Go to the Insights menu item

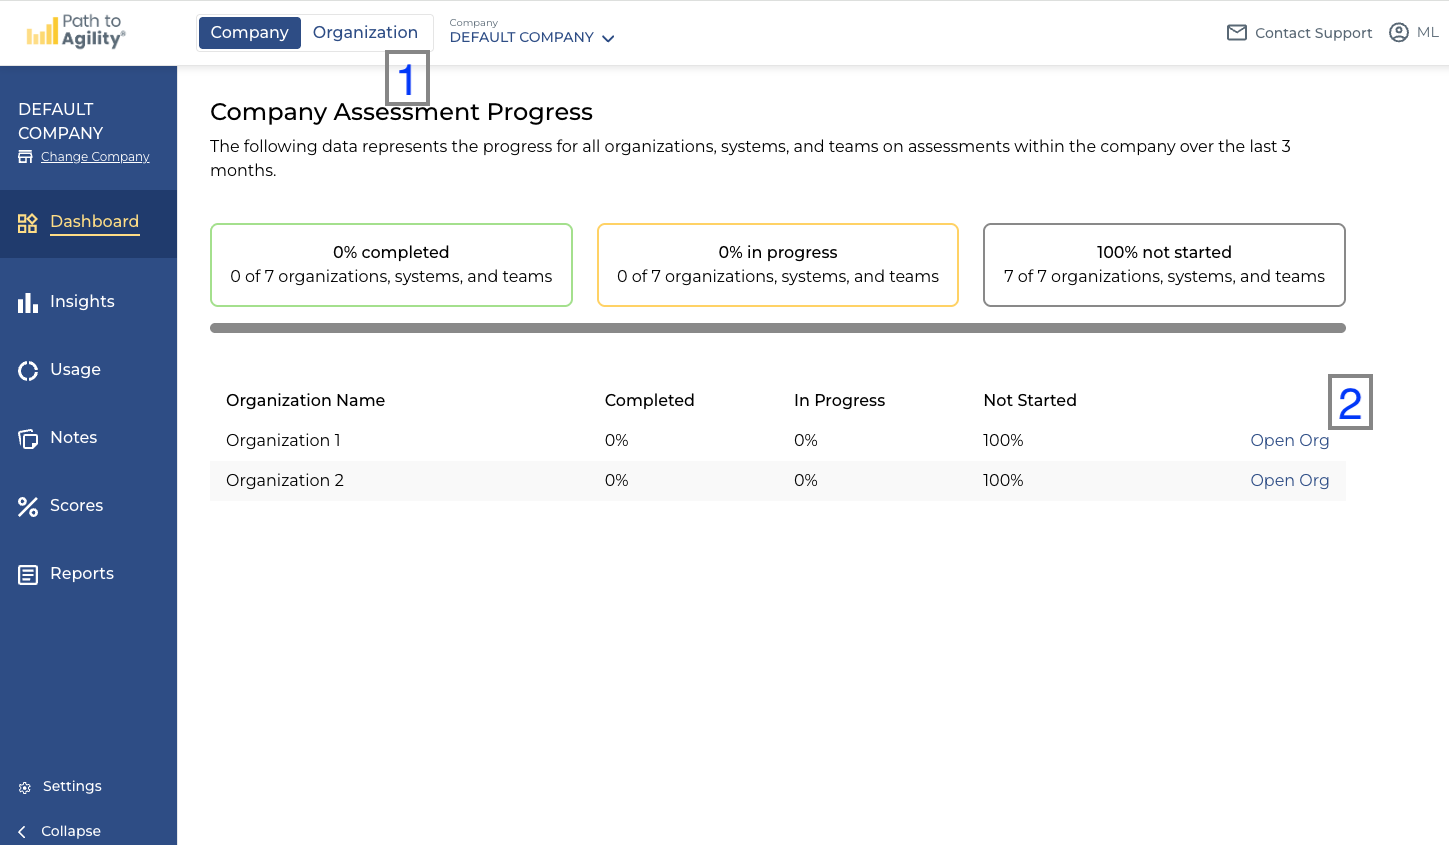click(x=82, y=302)
